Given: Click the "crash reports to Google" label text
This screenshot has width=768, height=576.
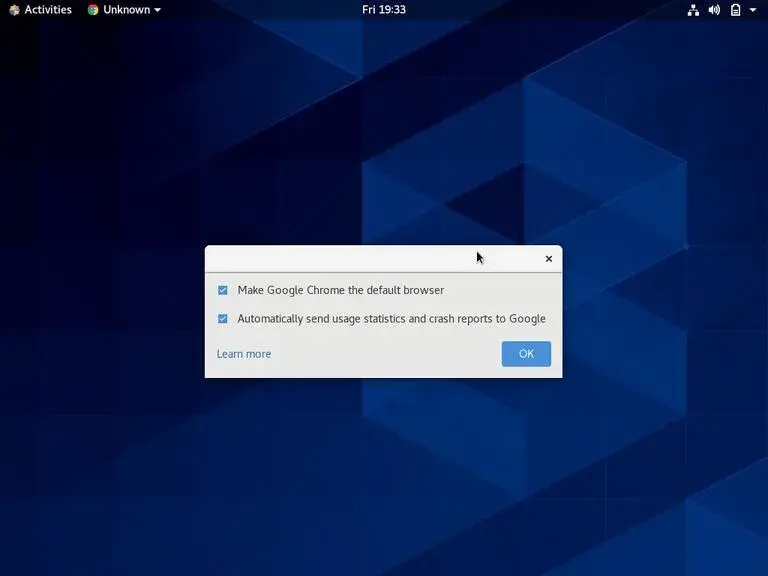Looking at the screenshot, I should pos(487,319).
